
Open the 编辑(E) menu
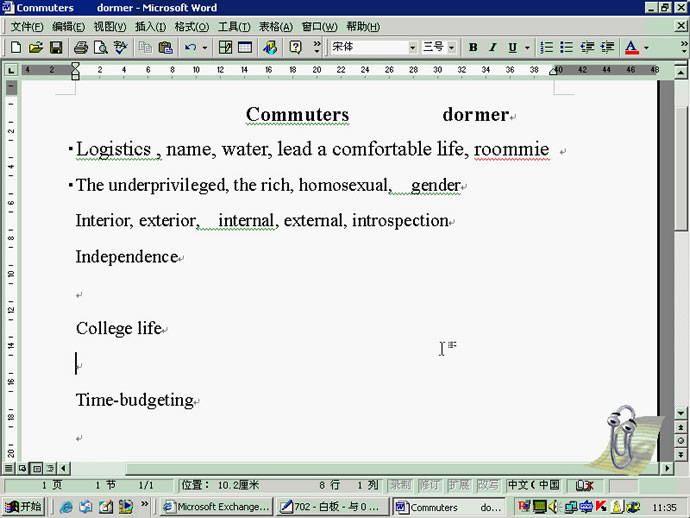coord(68,27)
